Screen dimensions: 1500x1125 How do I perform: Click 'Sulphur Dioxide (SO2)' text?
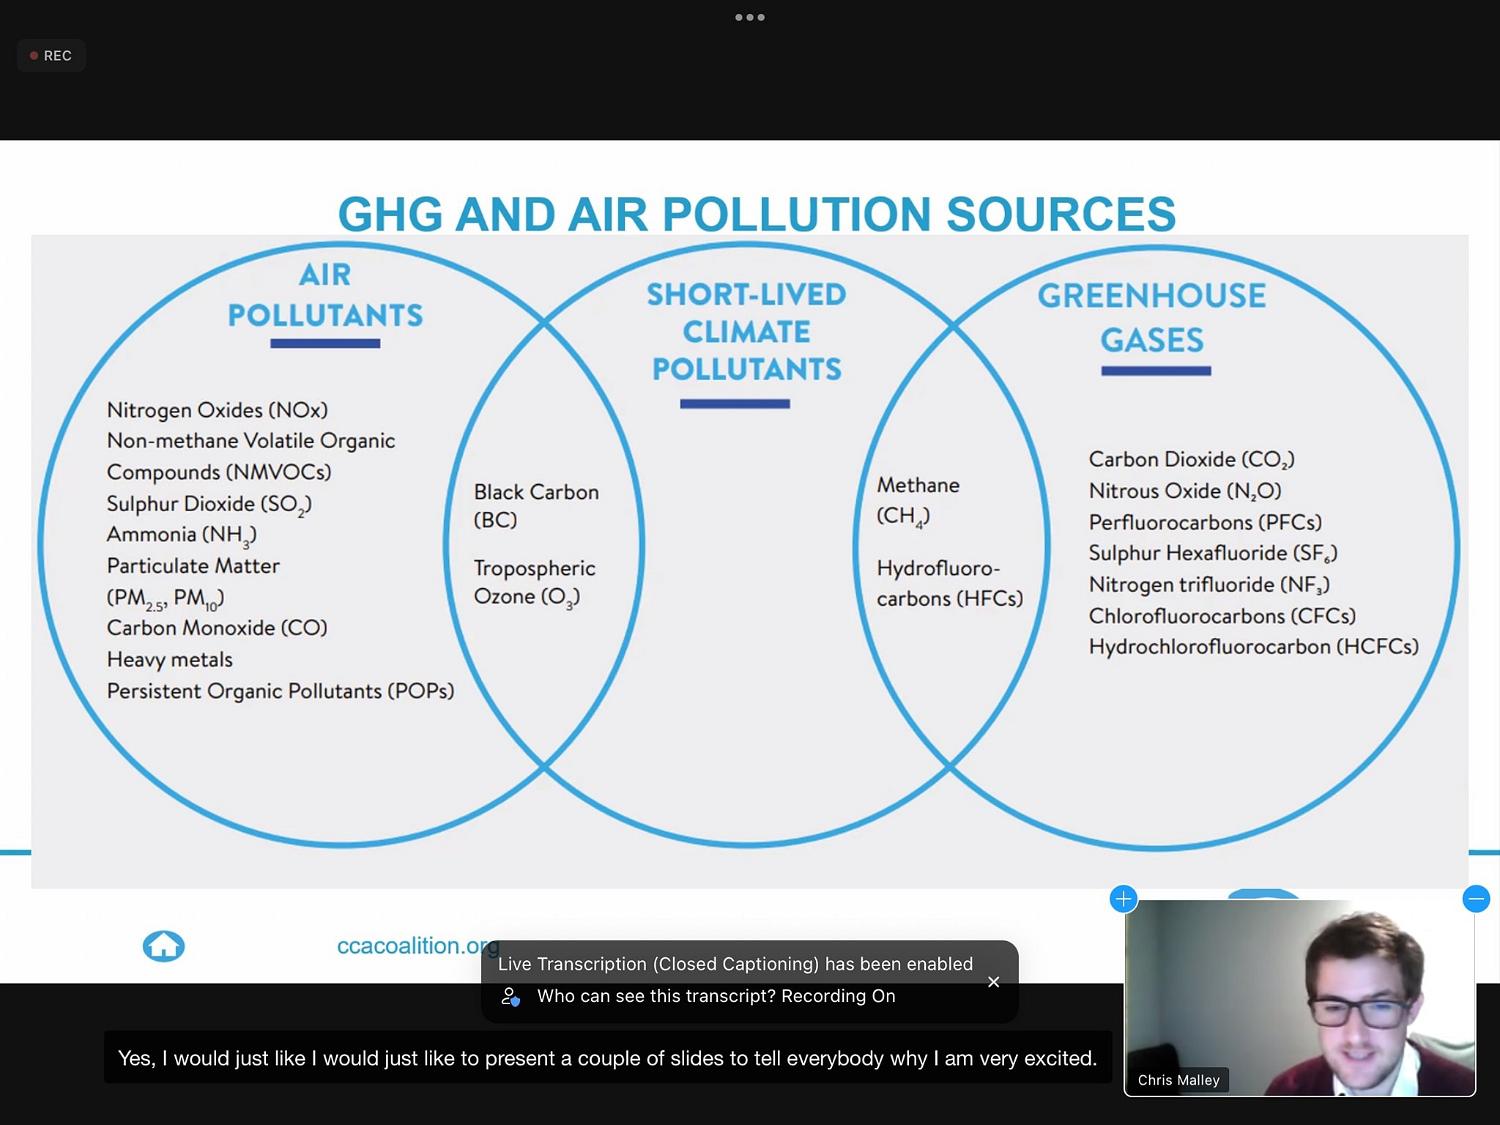tap(209, 504)
